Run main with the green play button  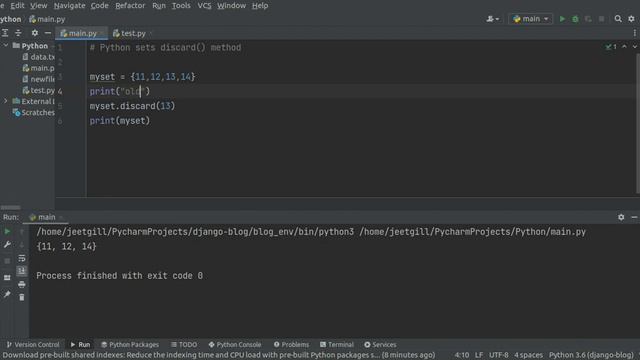tap(562, 19)
